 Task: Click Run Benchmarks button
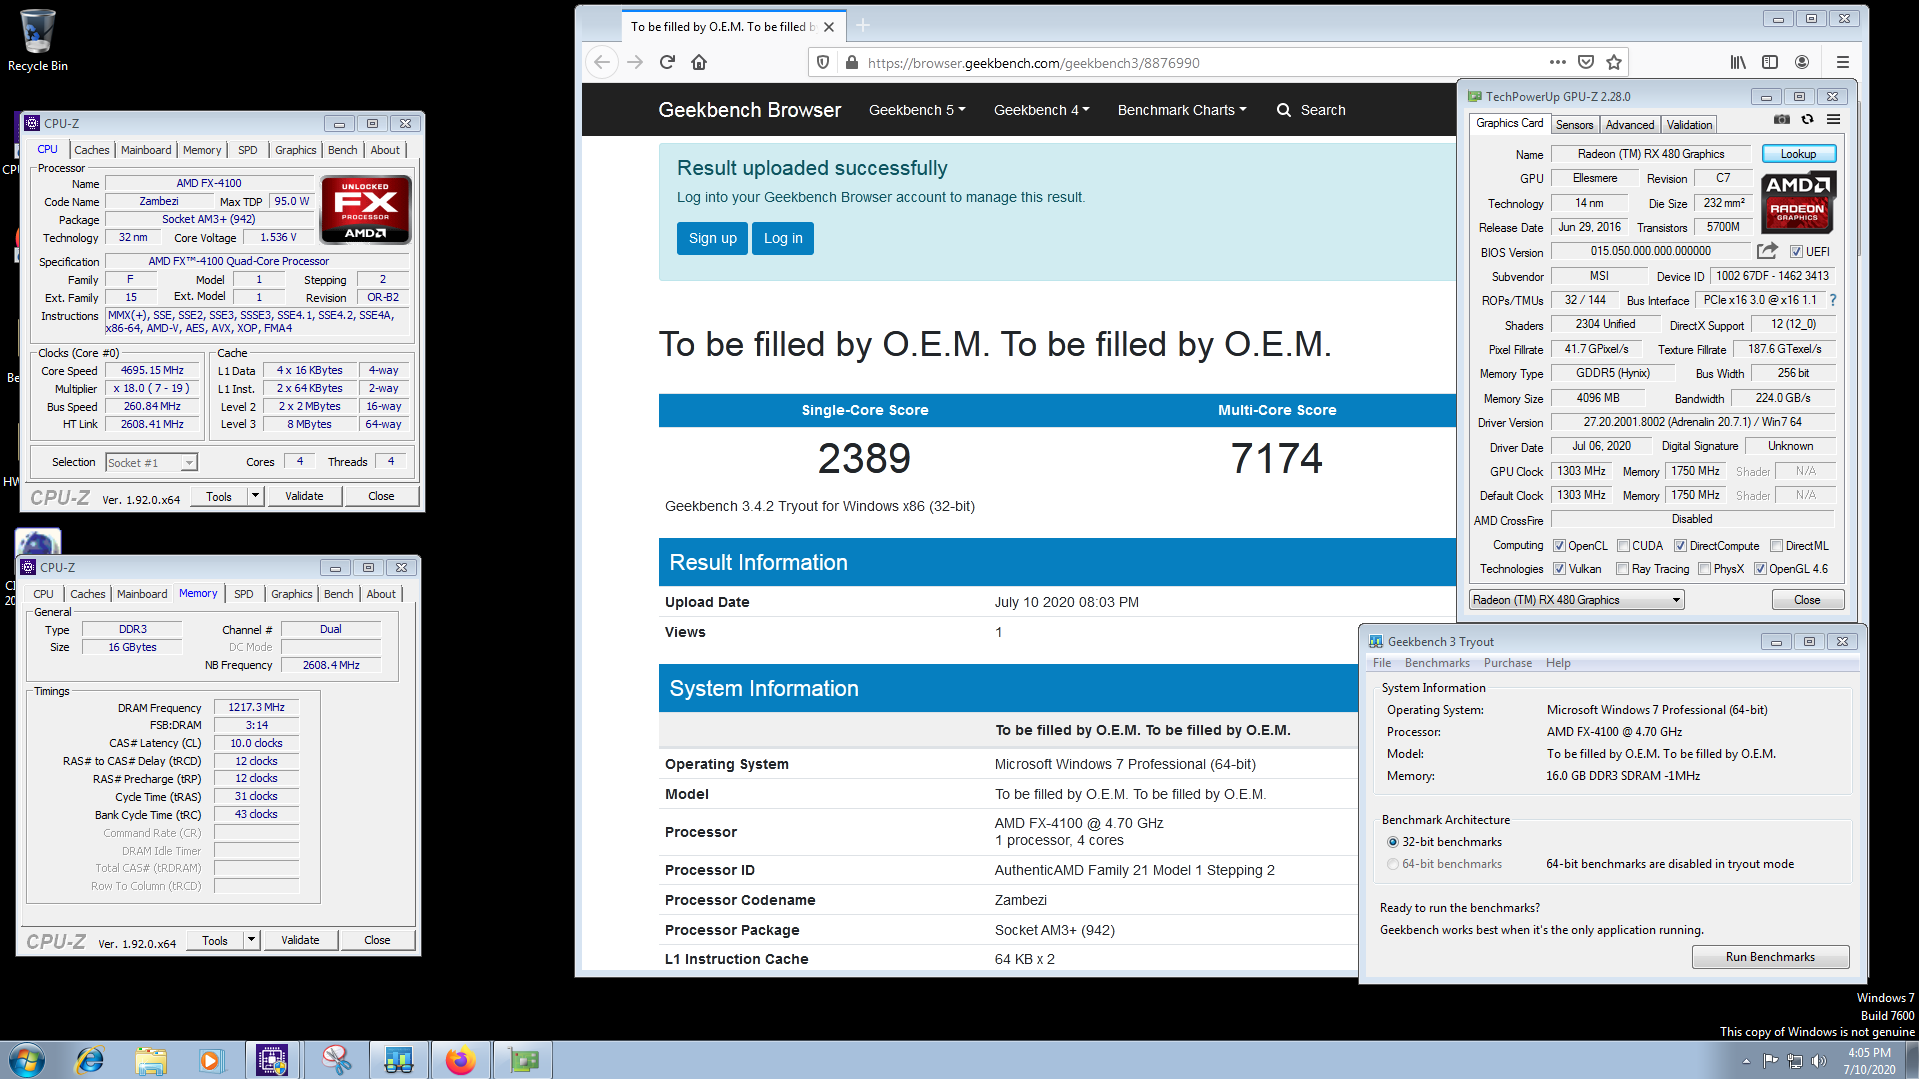click(1770, 957)
